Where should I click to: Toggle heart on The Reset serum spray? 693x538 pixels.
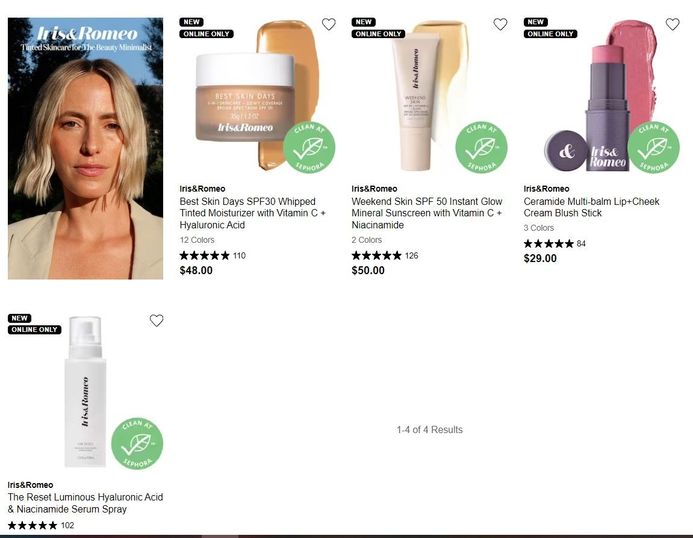tap(156, 320)
